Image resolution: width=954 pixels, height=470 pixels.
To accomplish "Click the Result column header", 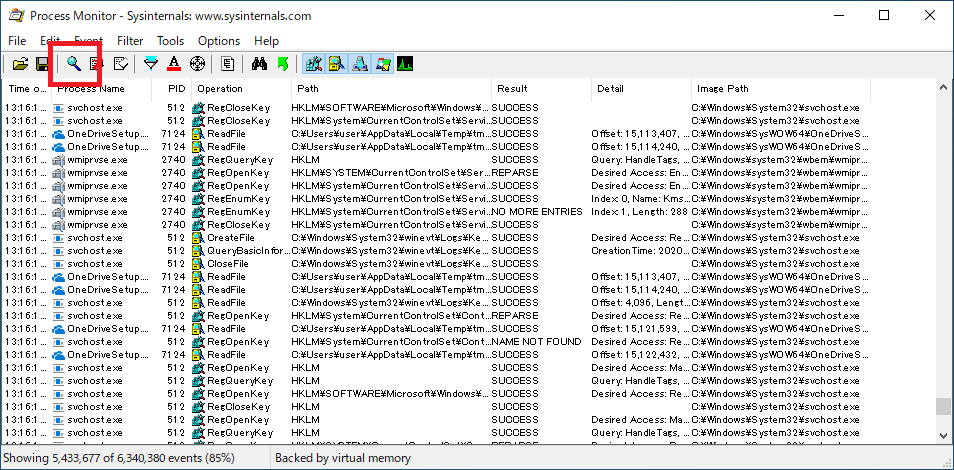I will pos(541,89).
